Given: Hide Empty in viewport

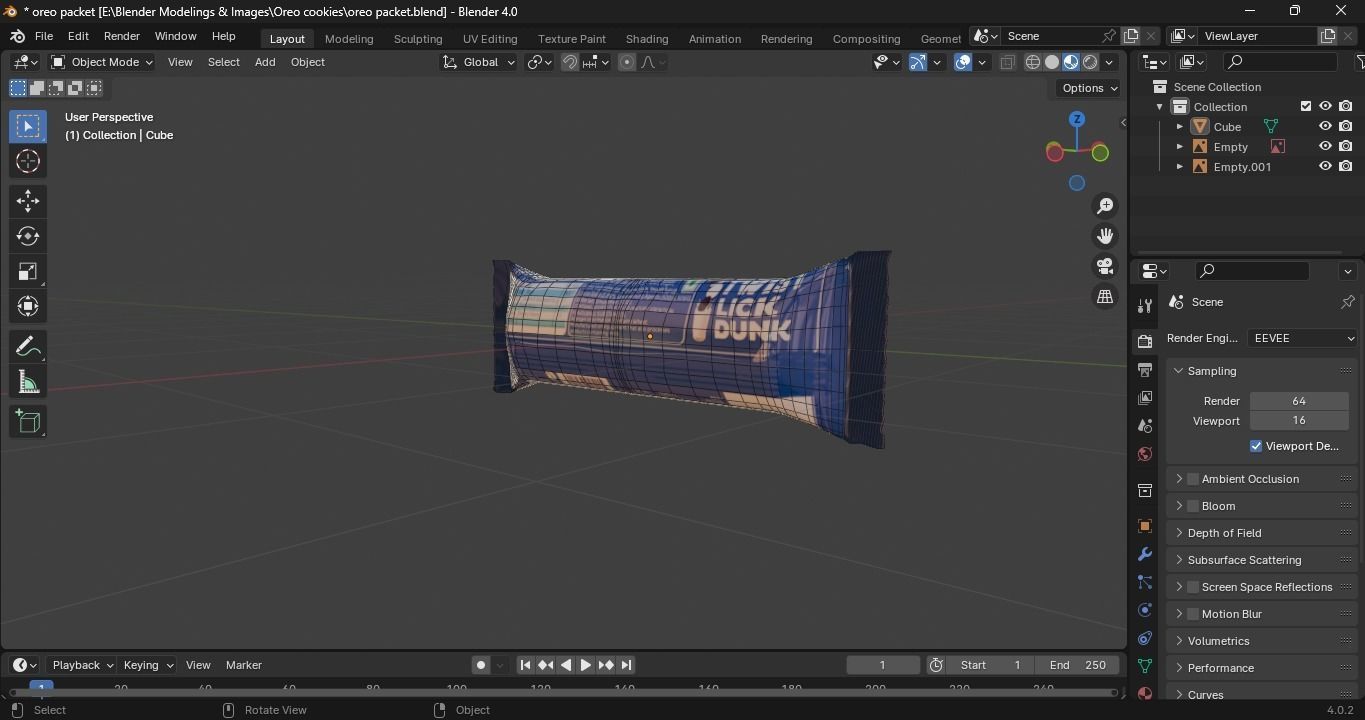Looking at the screenshot, I should pos(1325,147).
